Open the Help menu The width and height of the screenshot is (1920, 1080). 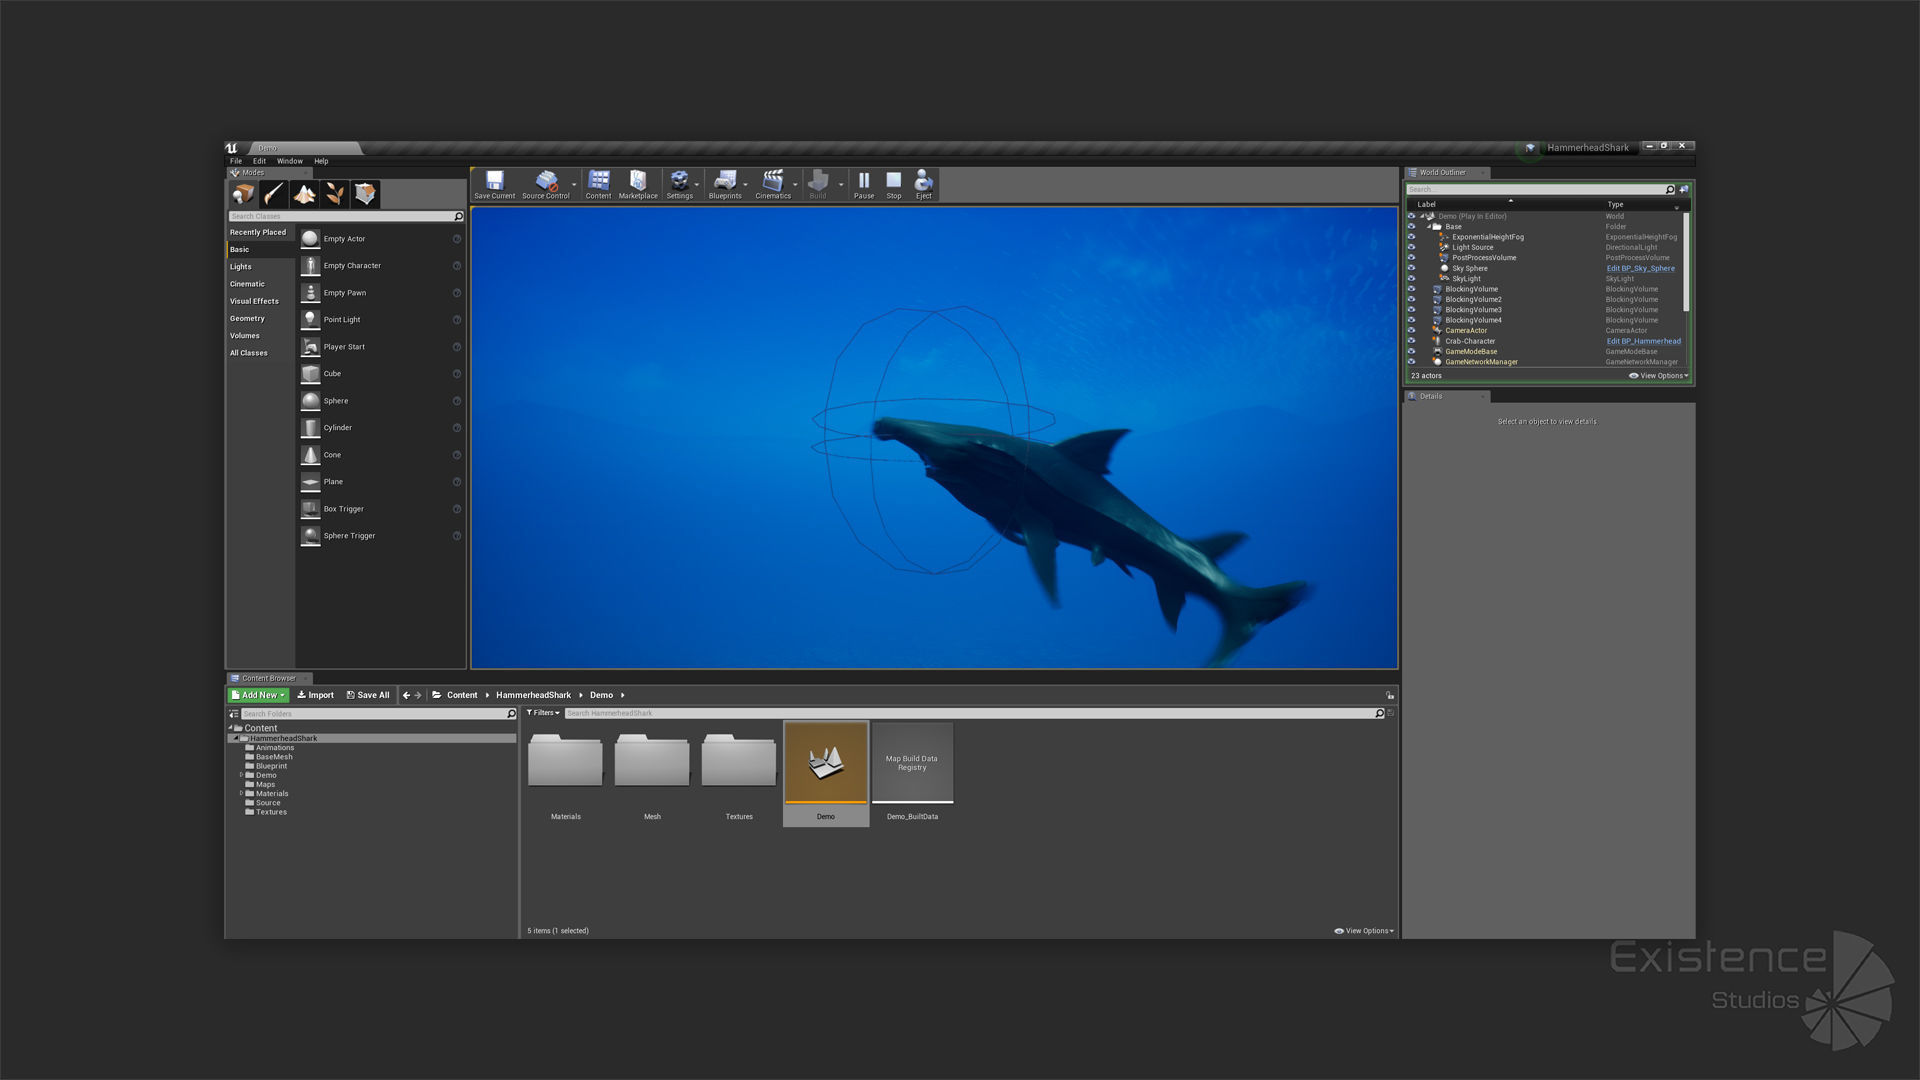point(321,161)
